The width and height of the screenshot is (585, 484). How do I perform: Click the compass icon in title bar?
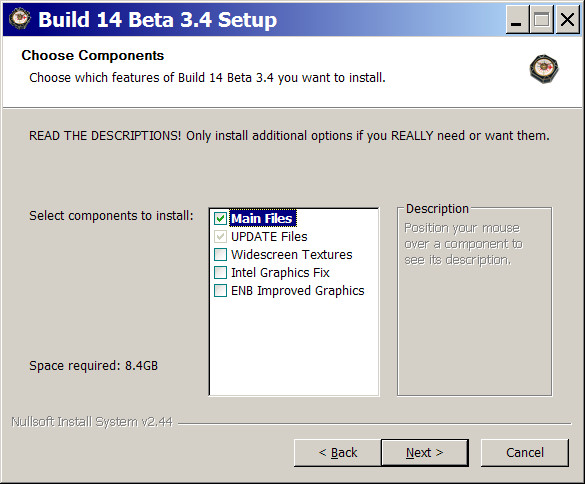tap(20, 19)
